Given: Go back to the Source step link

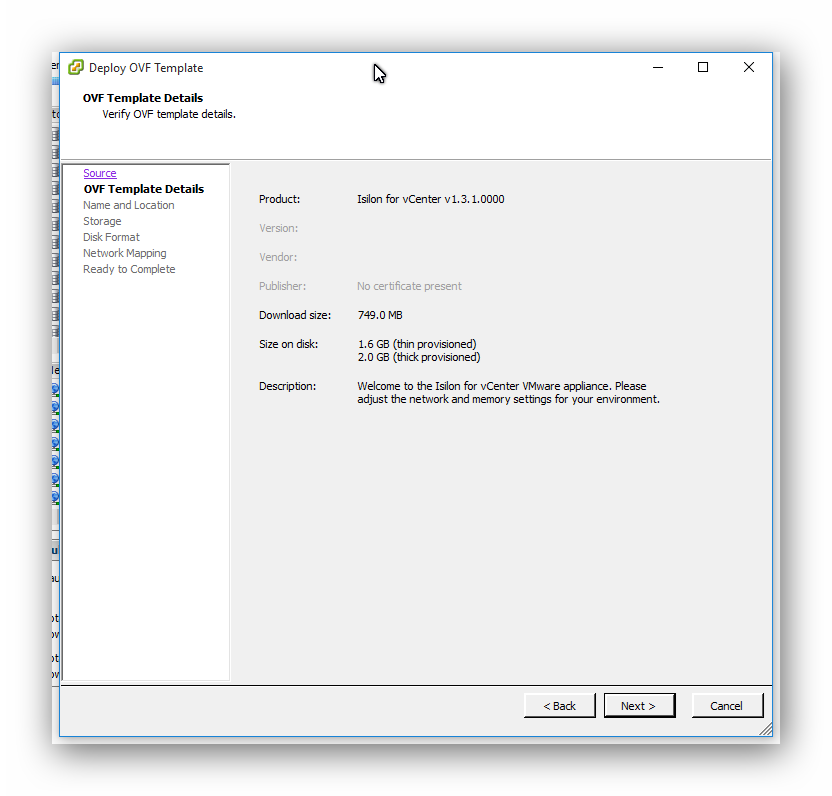Looking at the screenshot, I should [x=99, y=173].
